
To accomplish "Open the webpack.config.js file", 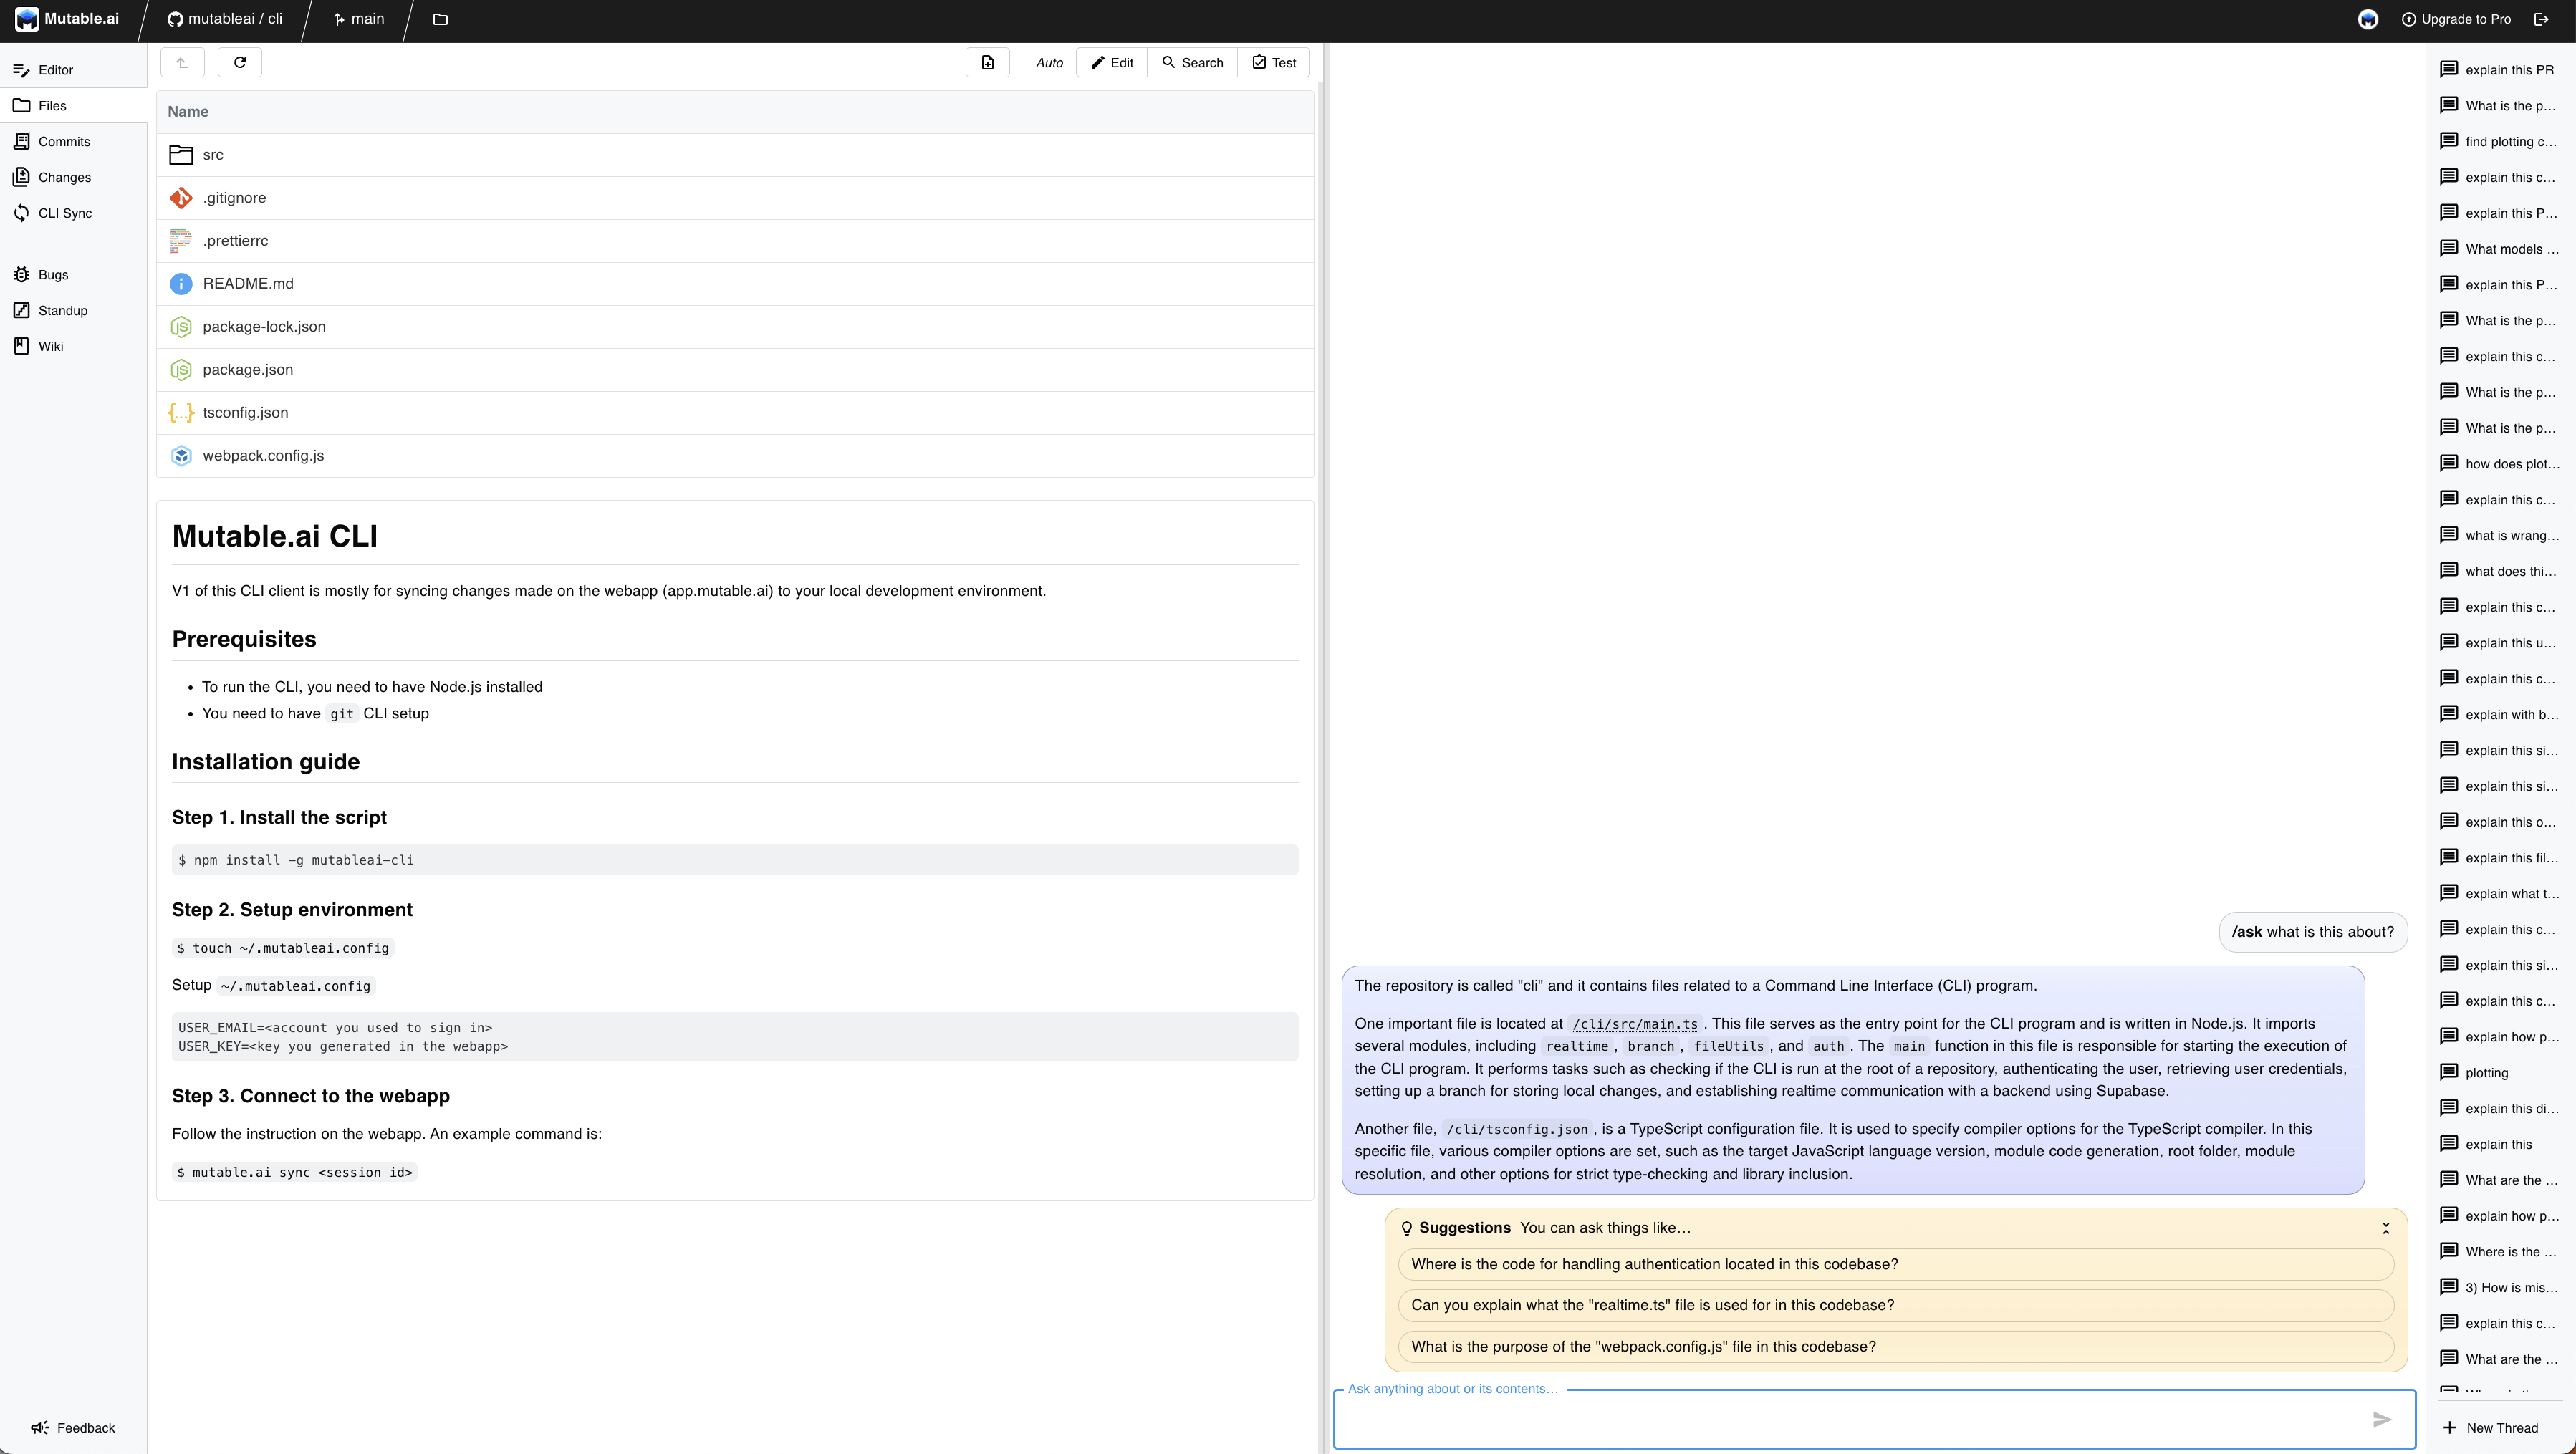I will [735, 456].
